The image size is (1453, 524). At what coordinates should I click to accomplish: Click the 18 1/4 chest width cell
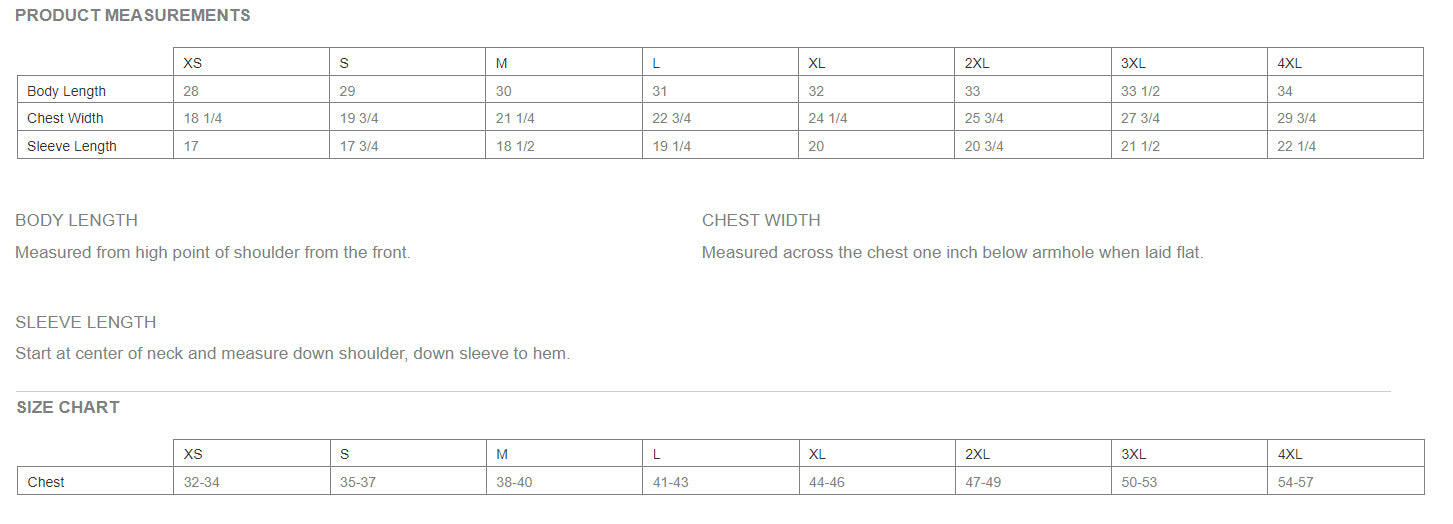click(x=203, y=118)
